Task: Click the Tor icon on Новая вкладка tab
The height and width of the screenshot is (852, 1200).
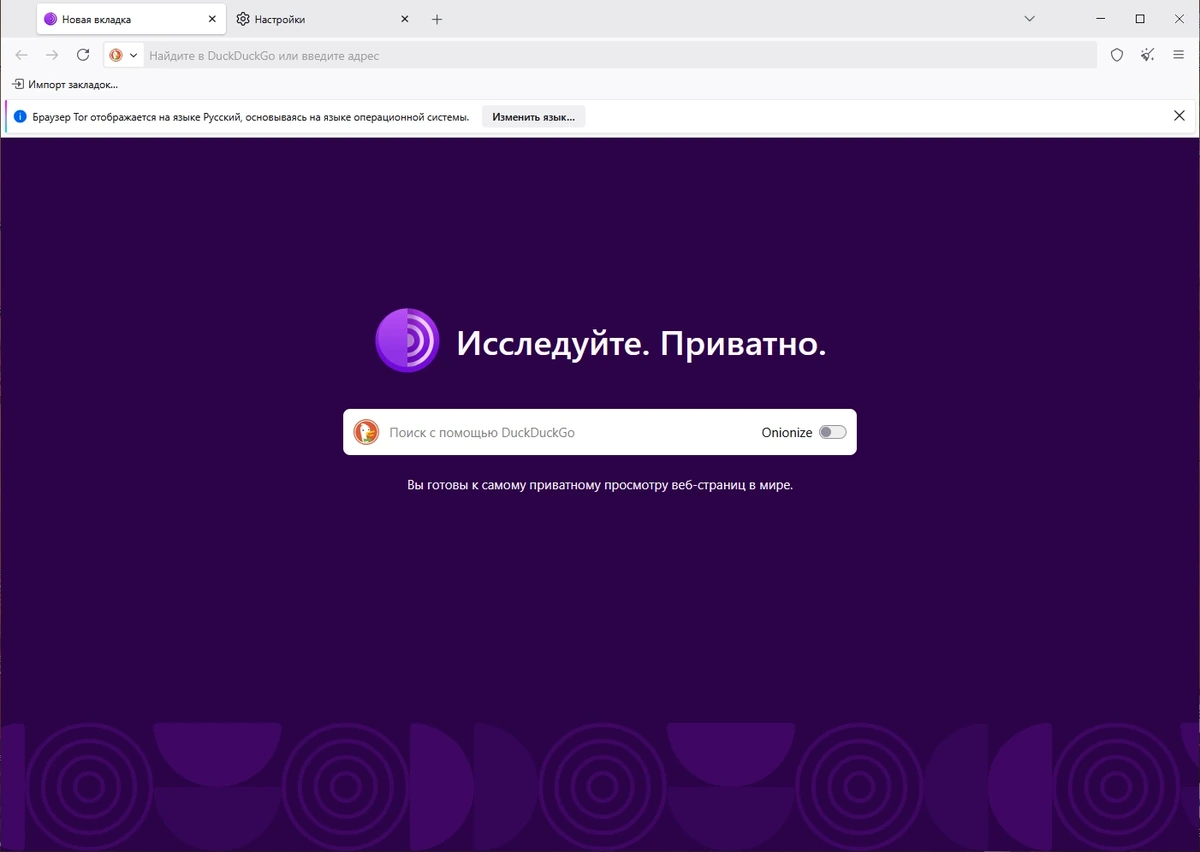Action: (50, 19)
